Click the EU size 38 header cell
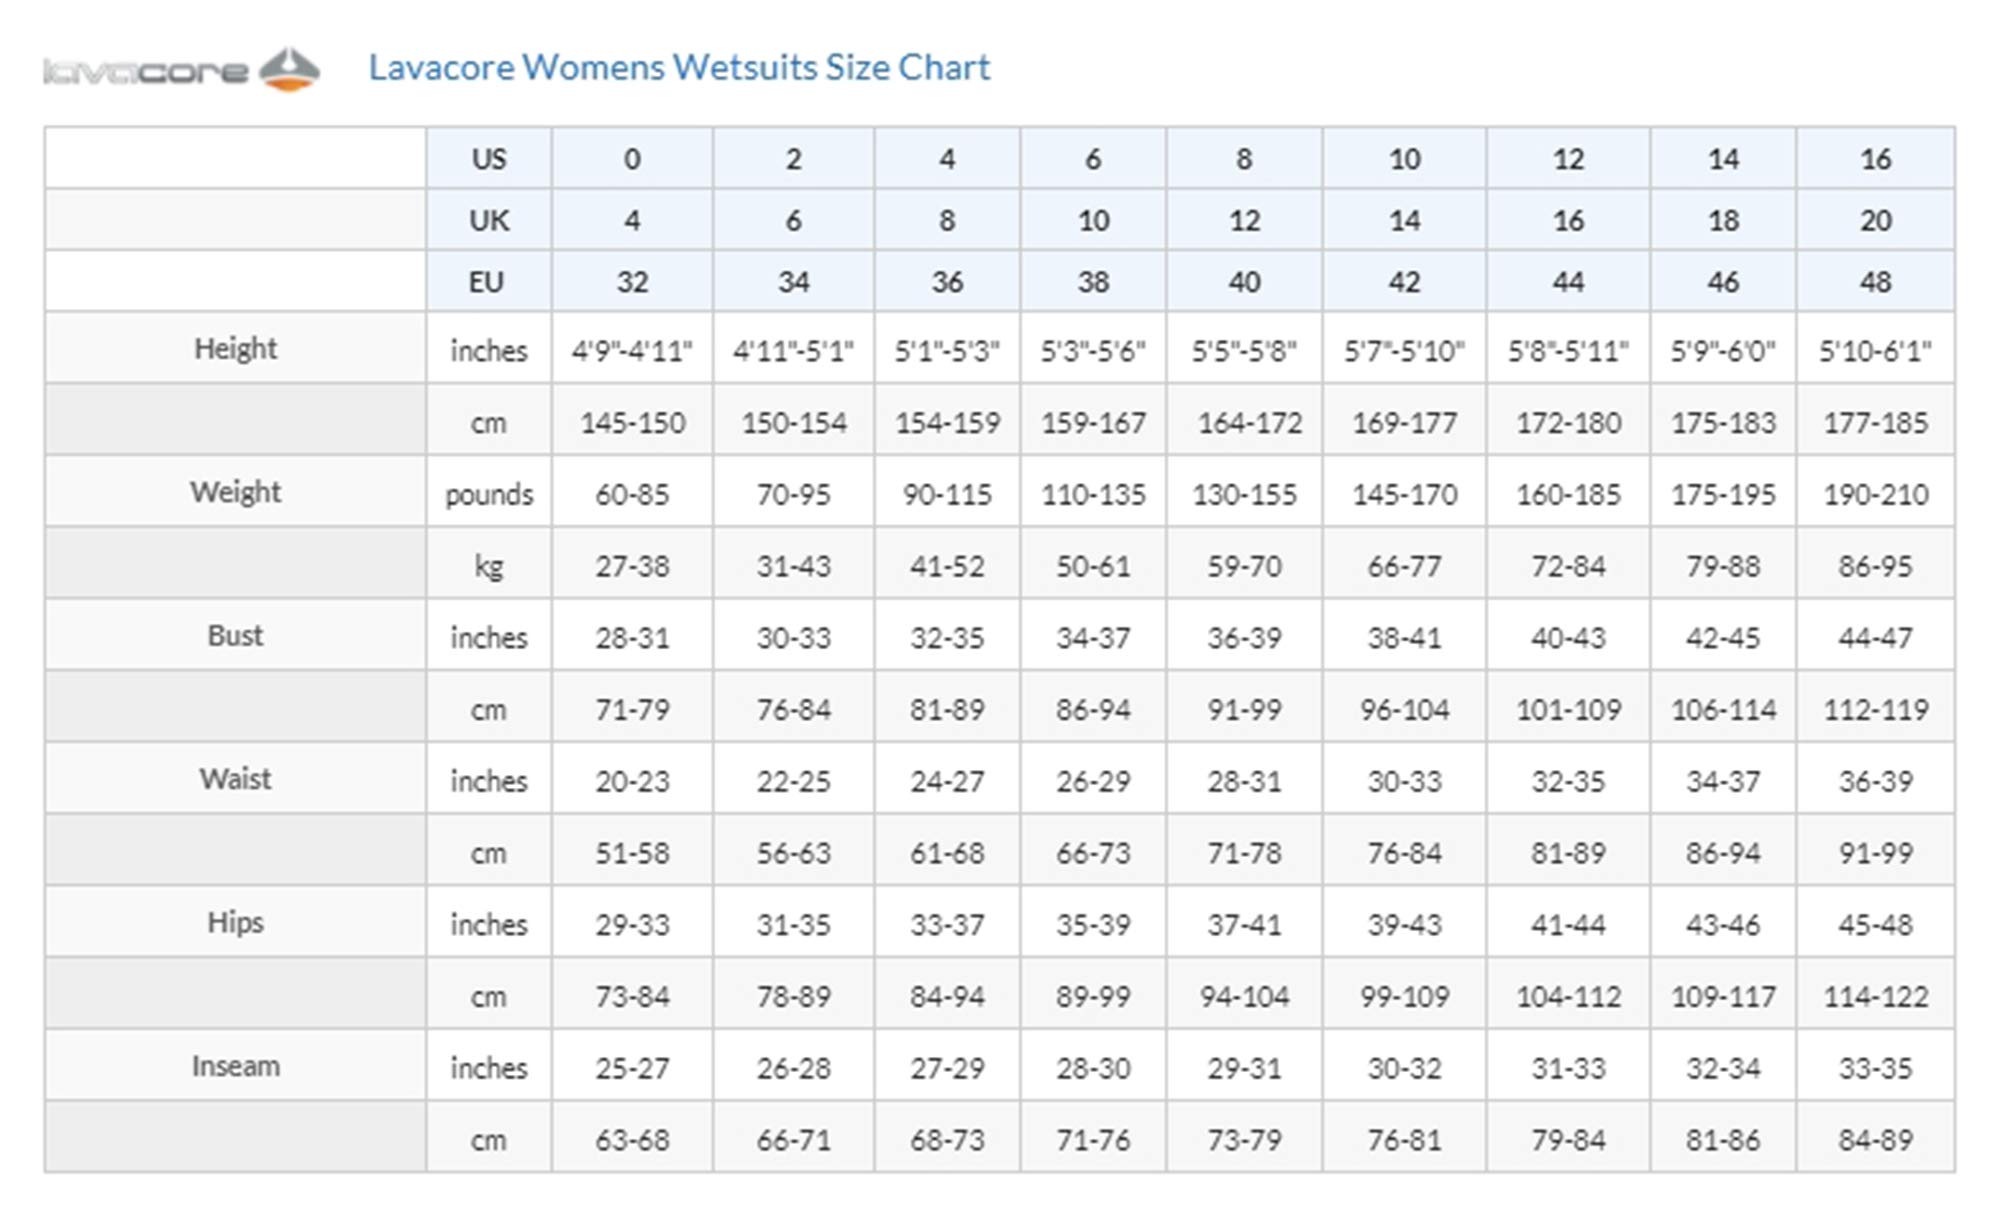The height and width of the screenshot is (1222, 2000). (1093, 281)
